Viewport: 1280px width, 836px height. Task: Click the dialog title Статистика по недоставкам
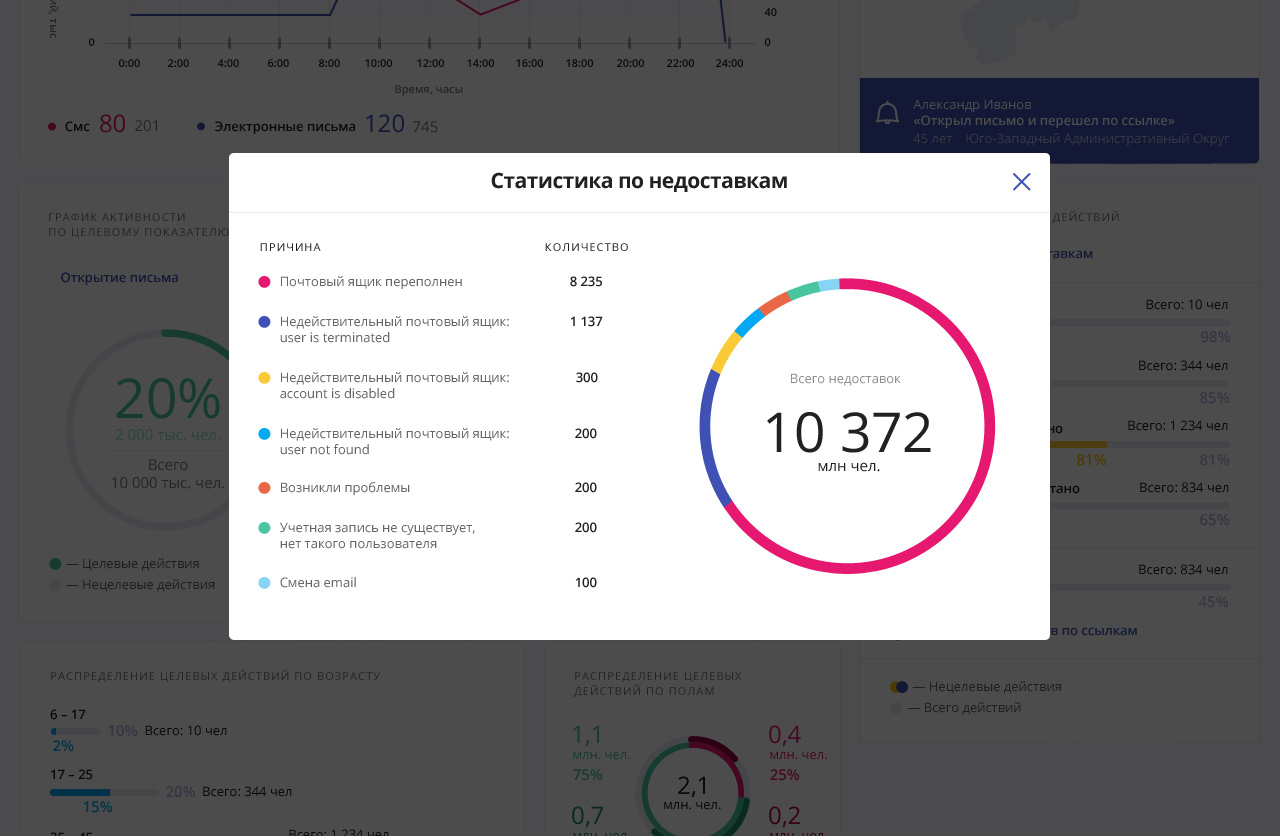639,181
